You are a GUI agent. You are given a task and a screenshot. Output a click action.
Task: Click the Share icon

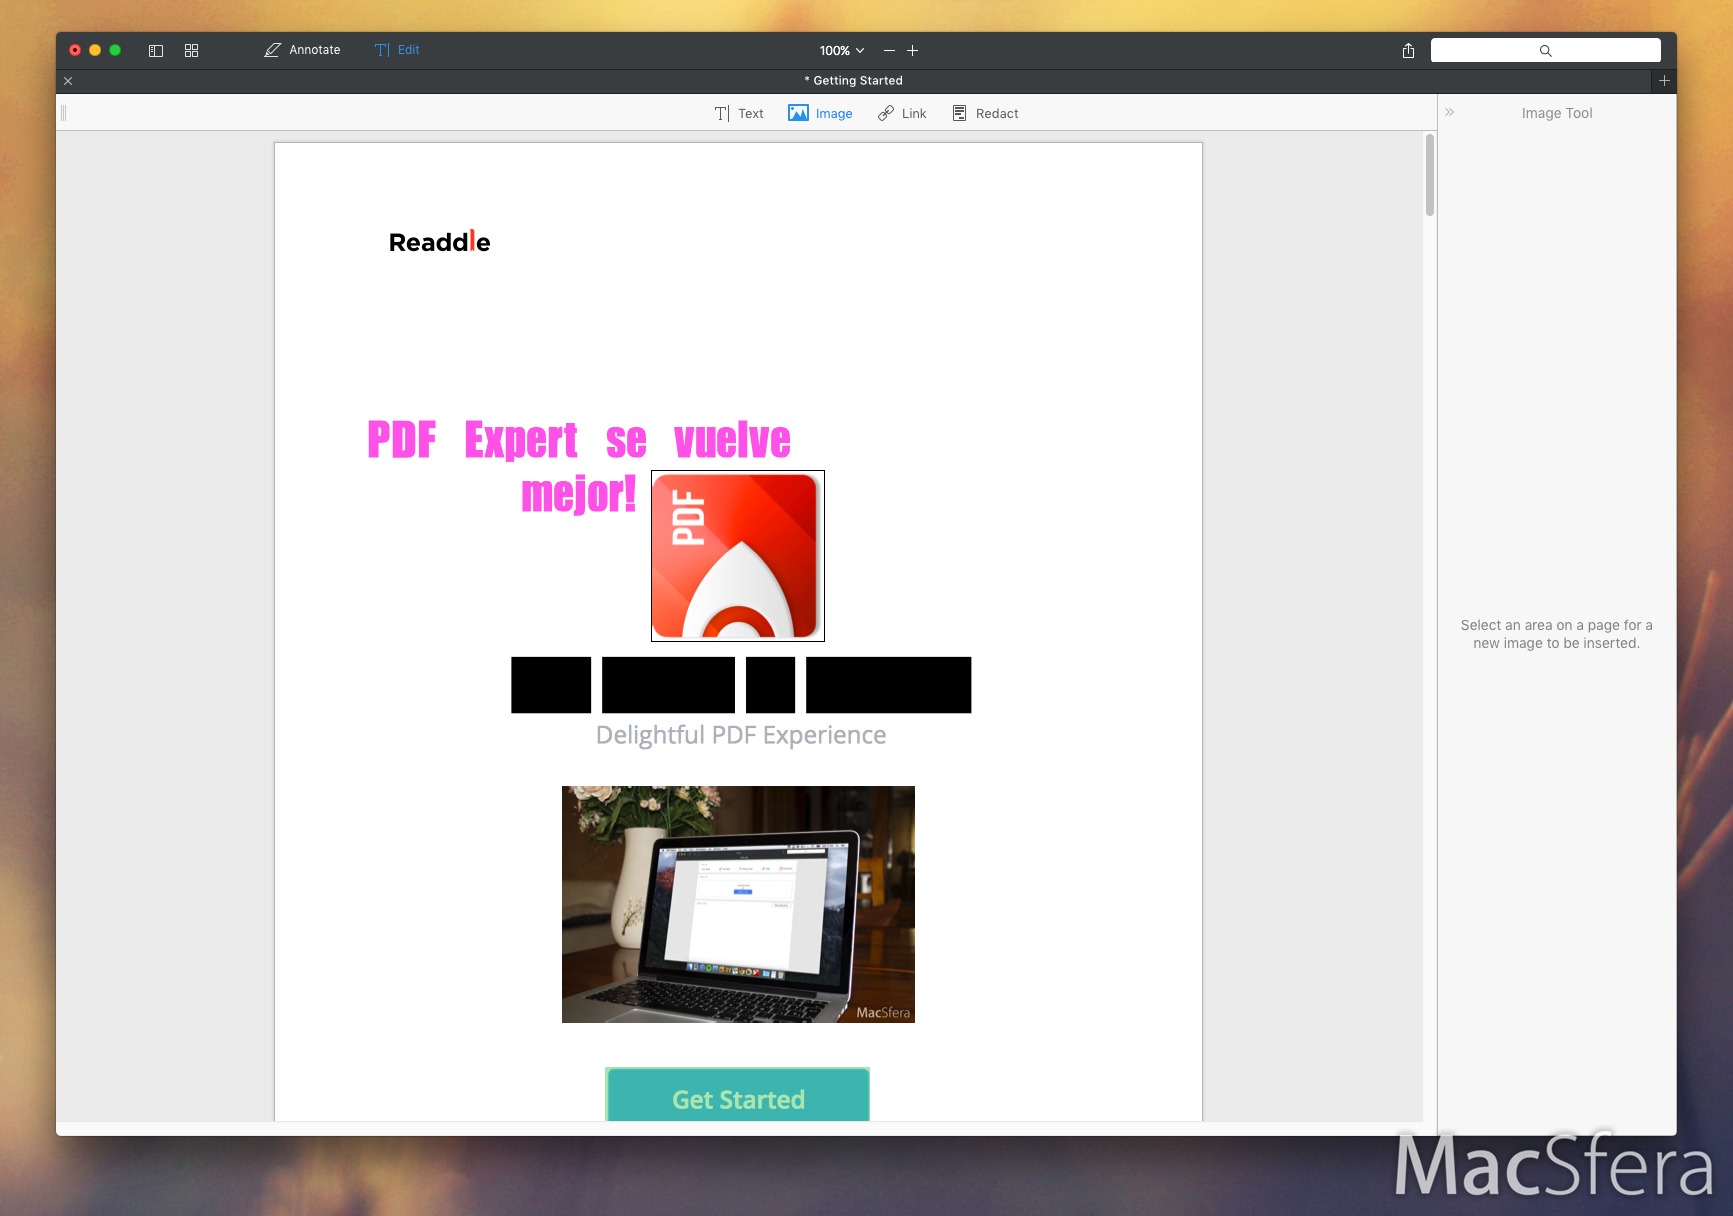(1408, 50)
